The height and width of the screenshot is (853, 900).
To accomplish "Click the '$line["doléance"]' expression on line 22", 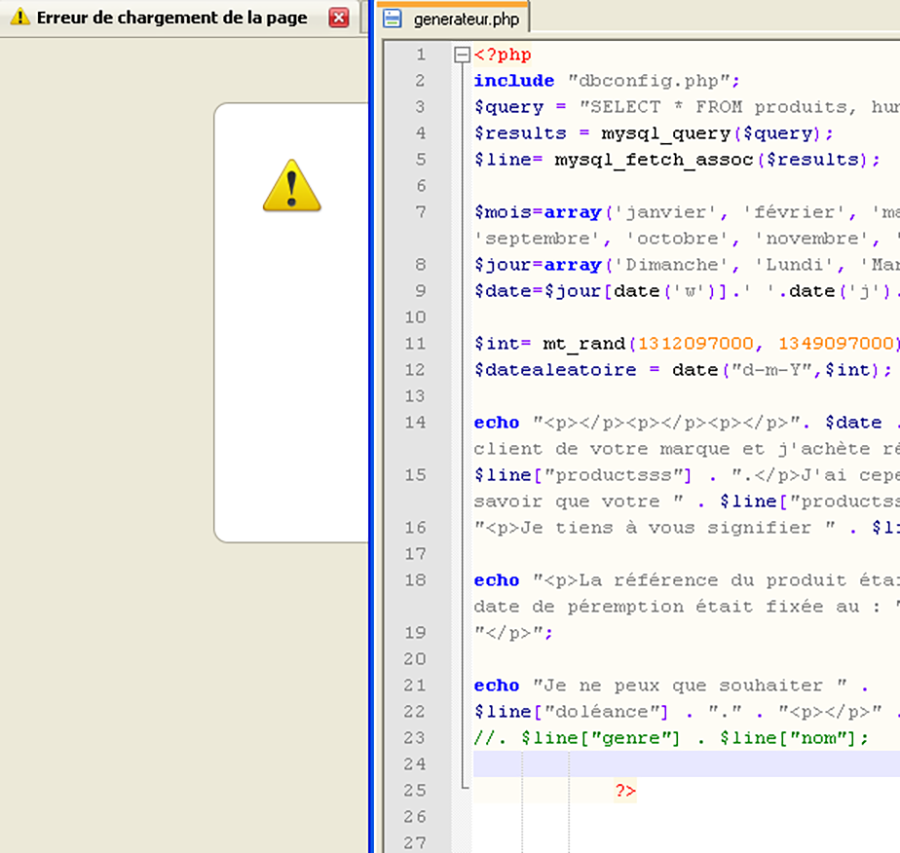I will (x=572, y=712).
